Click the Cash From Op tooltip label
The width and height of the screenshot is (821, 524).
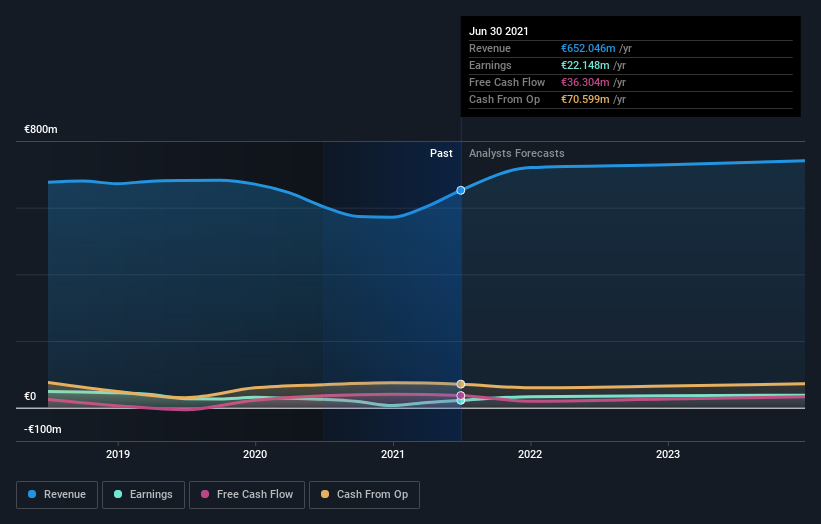pos(504,99)
